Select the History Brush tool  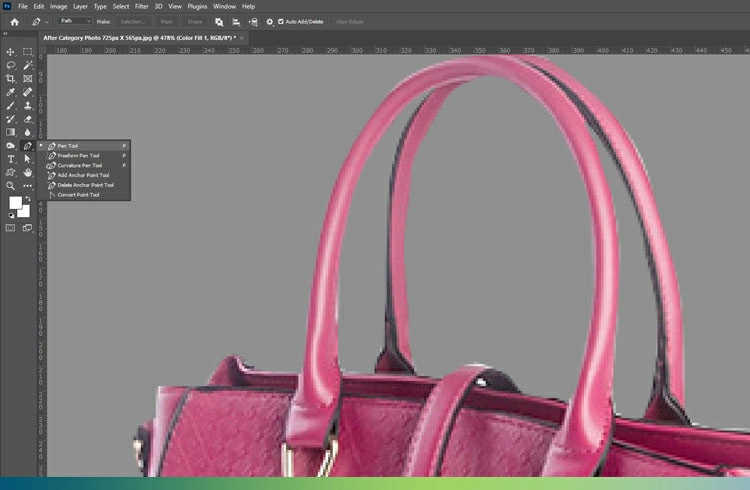[11, 119]
